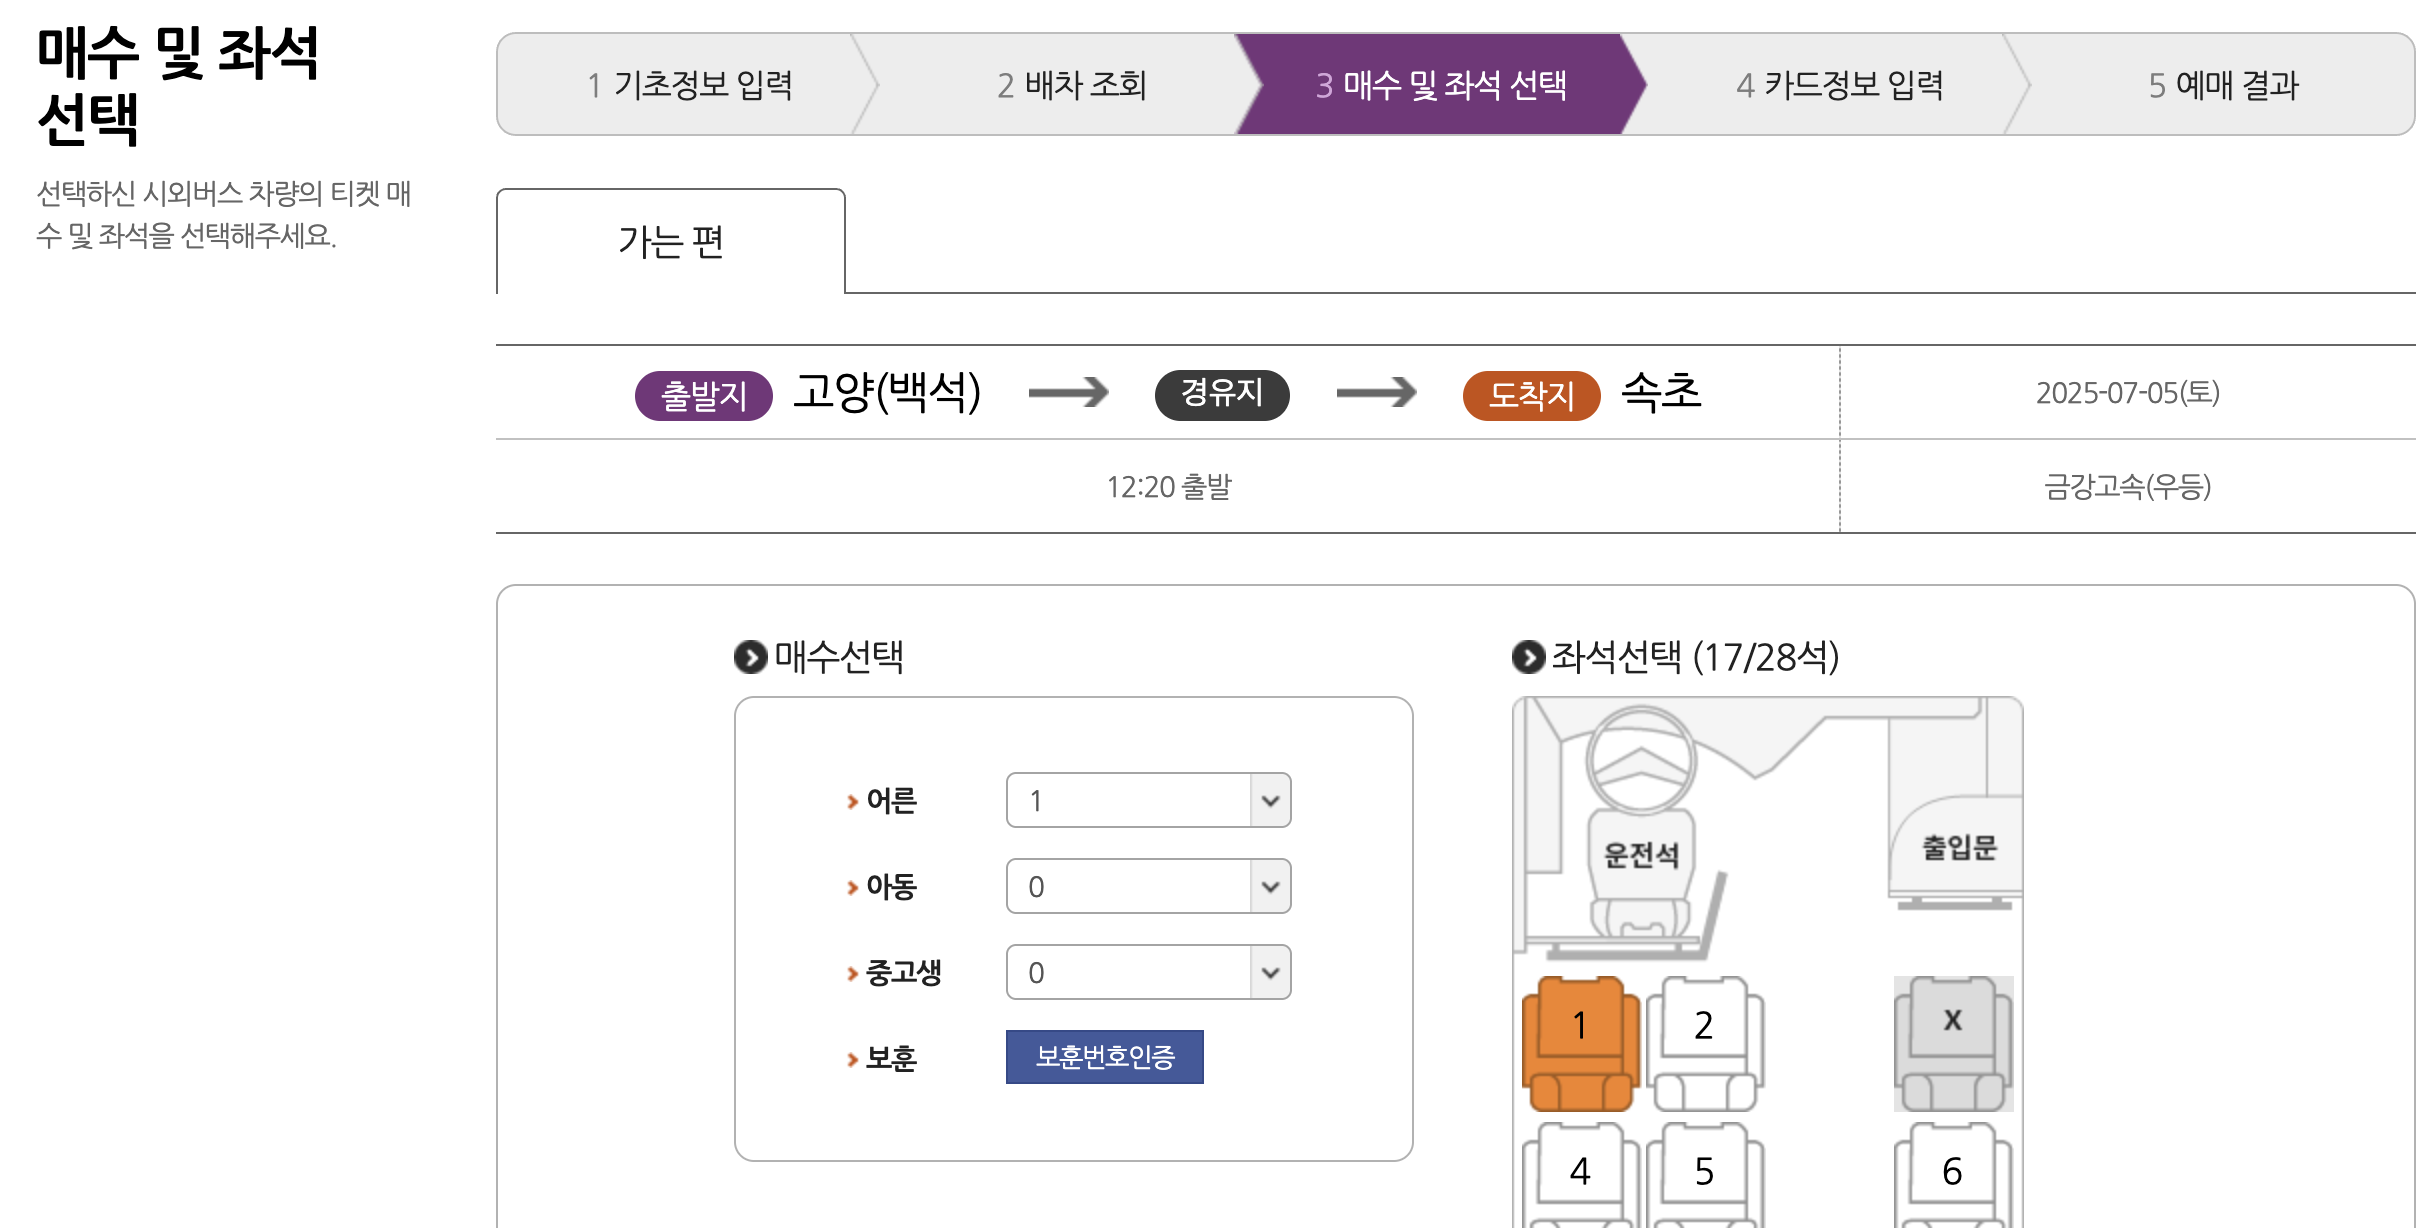Select seat 6 near the 출입문

coord(1951,1168)
